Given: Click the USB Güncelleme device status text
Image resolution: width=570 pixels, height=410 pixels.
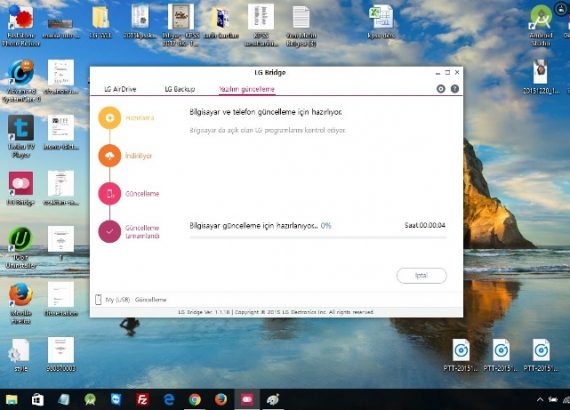Looking at the screenshot, I should (x=136, y=300).
